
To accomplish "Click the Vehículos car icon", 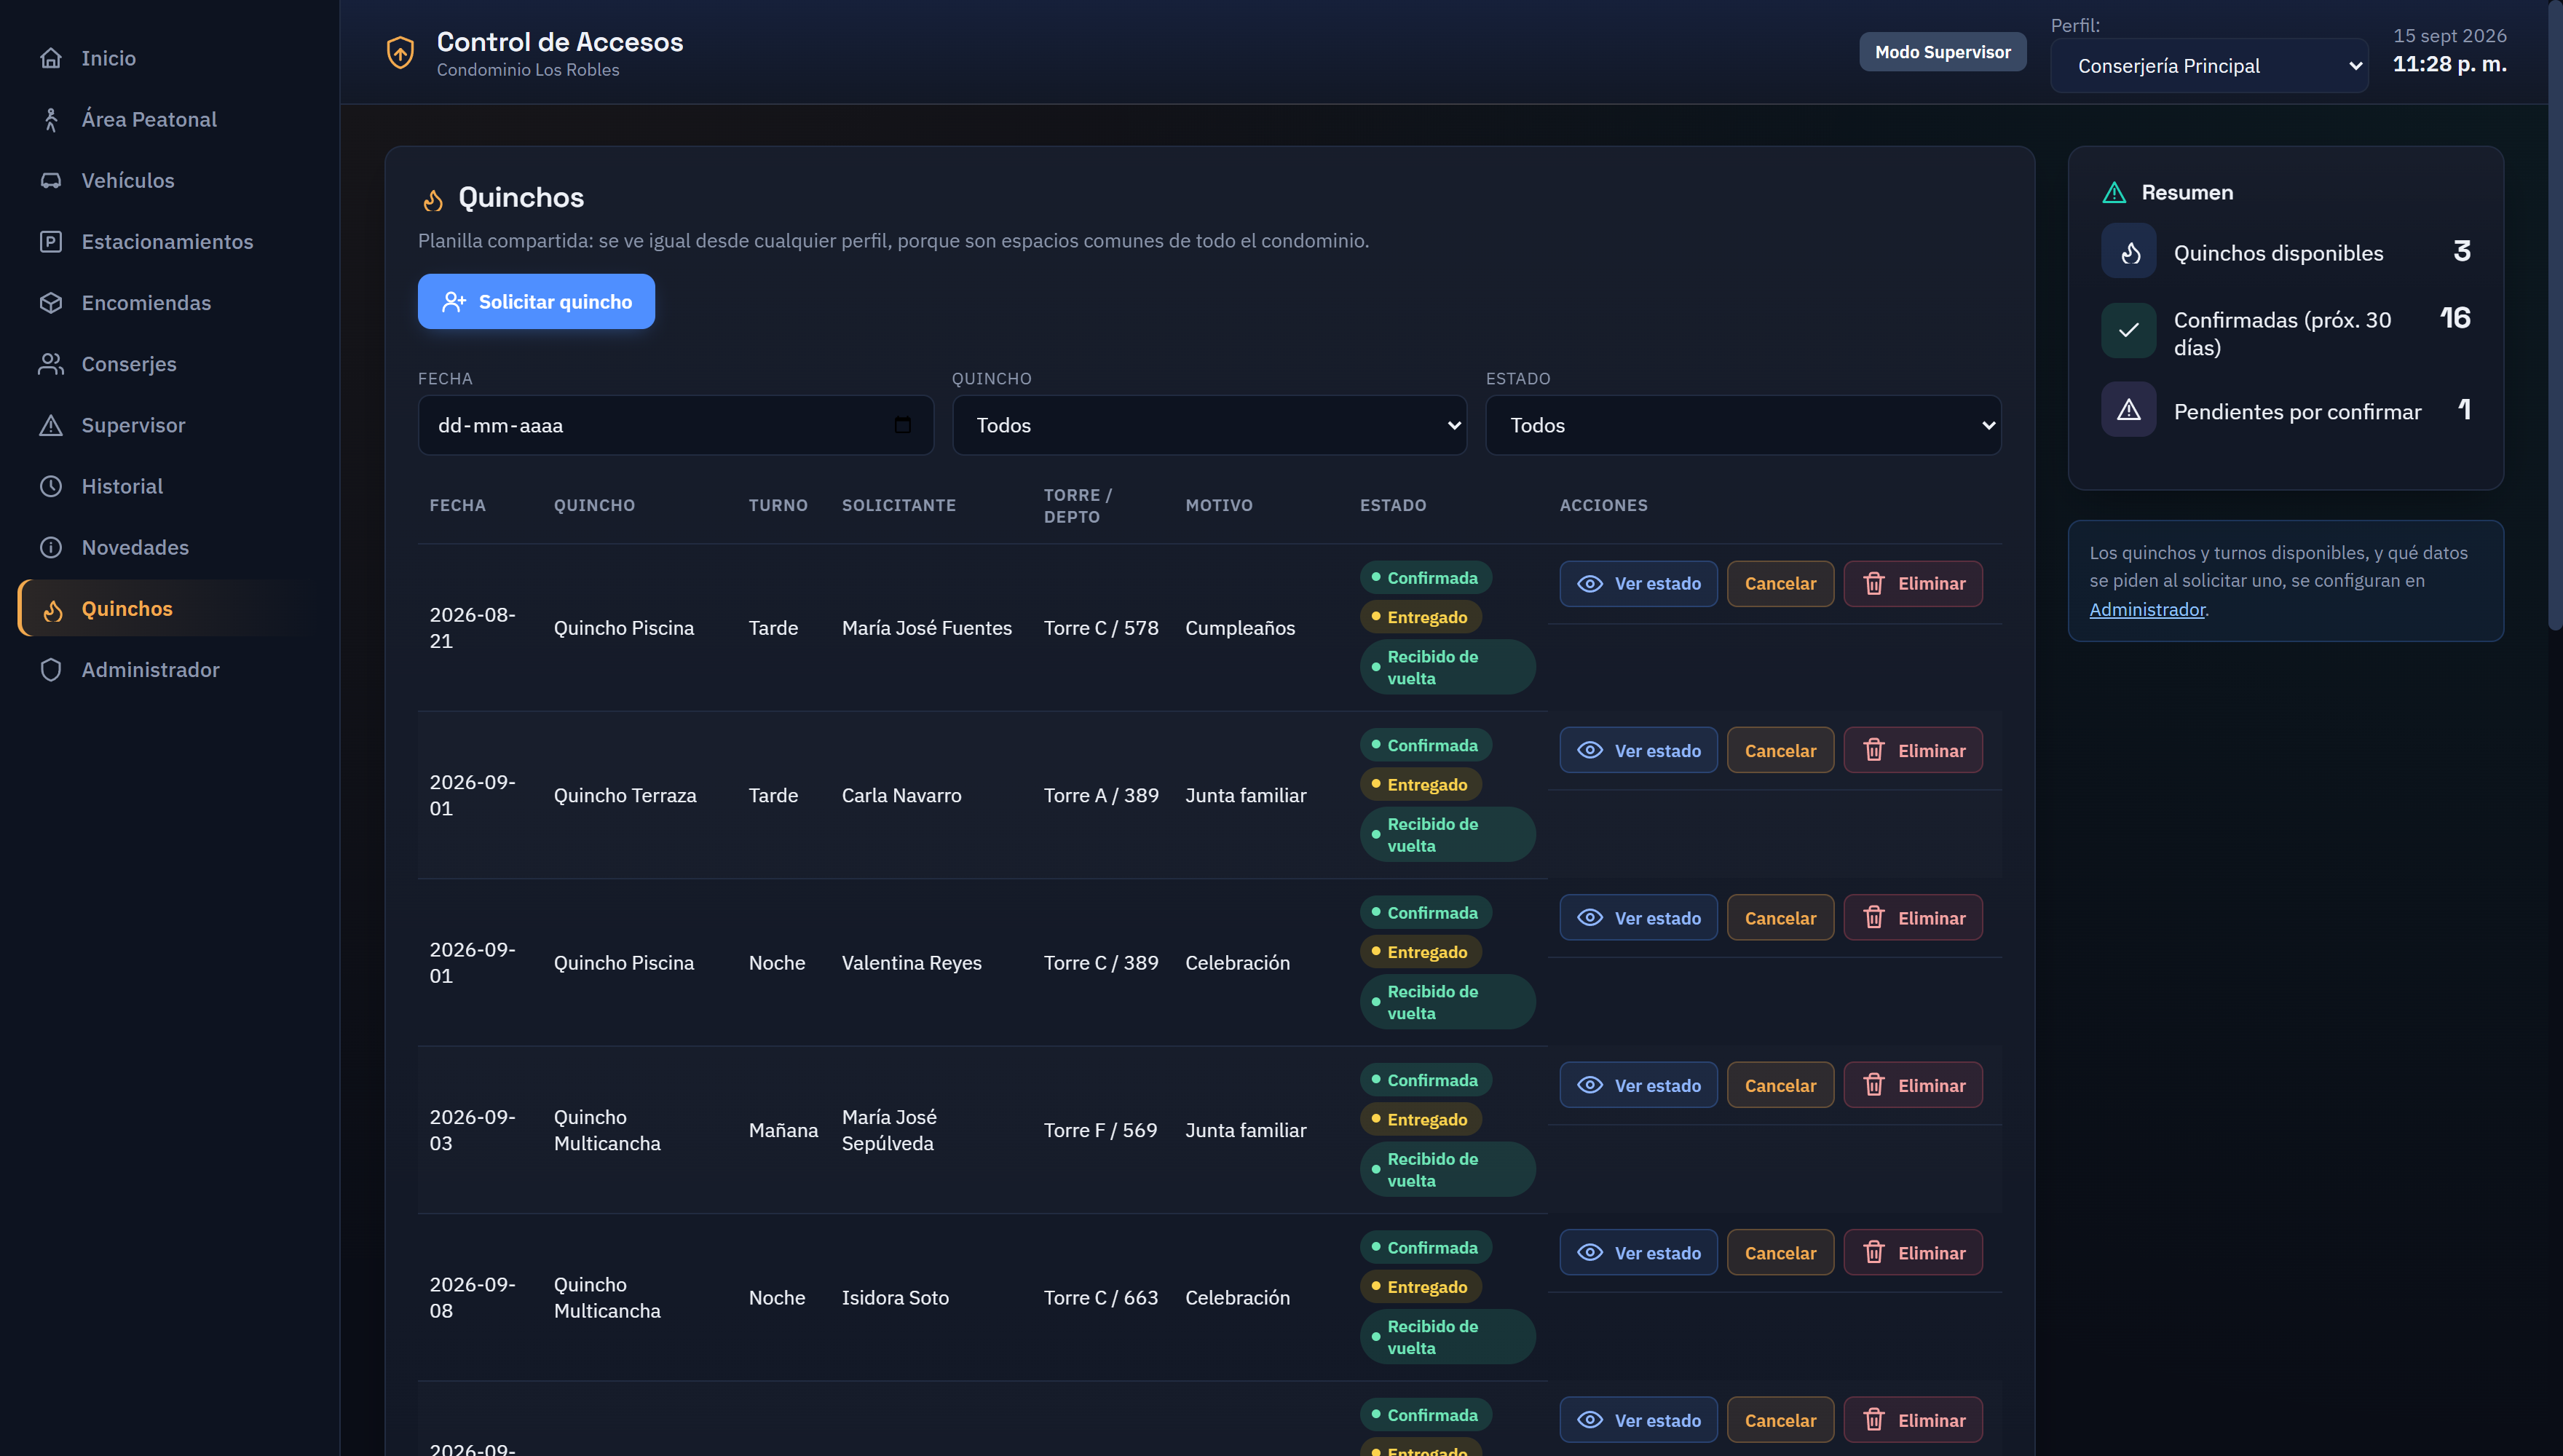I will point(51,180).
